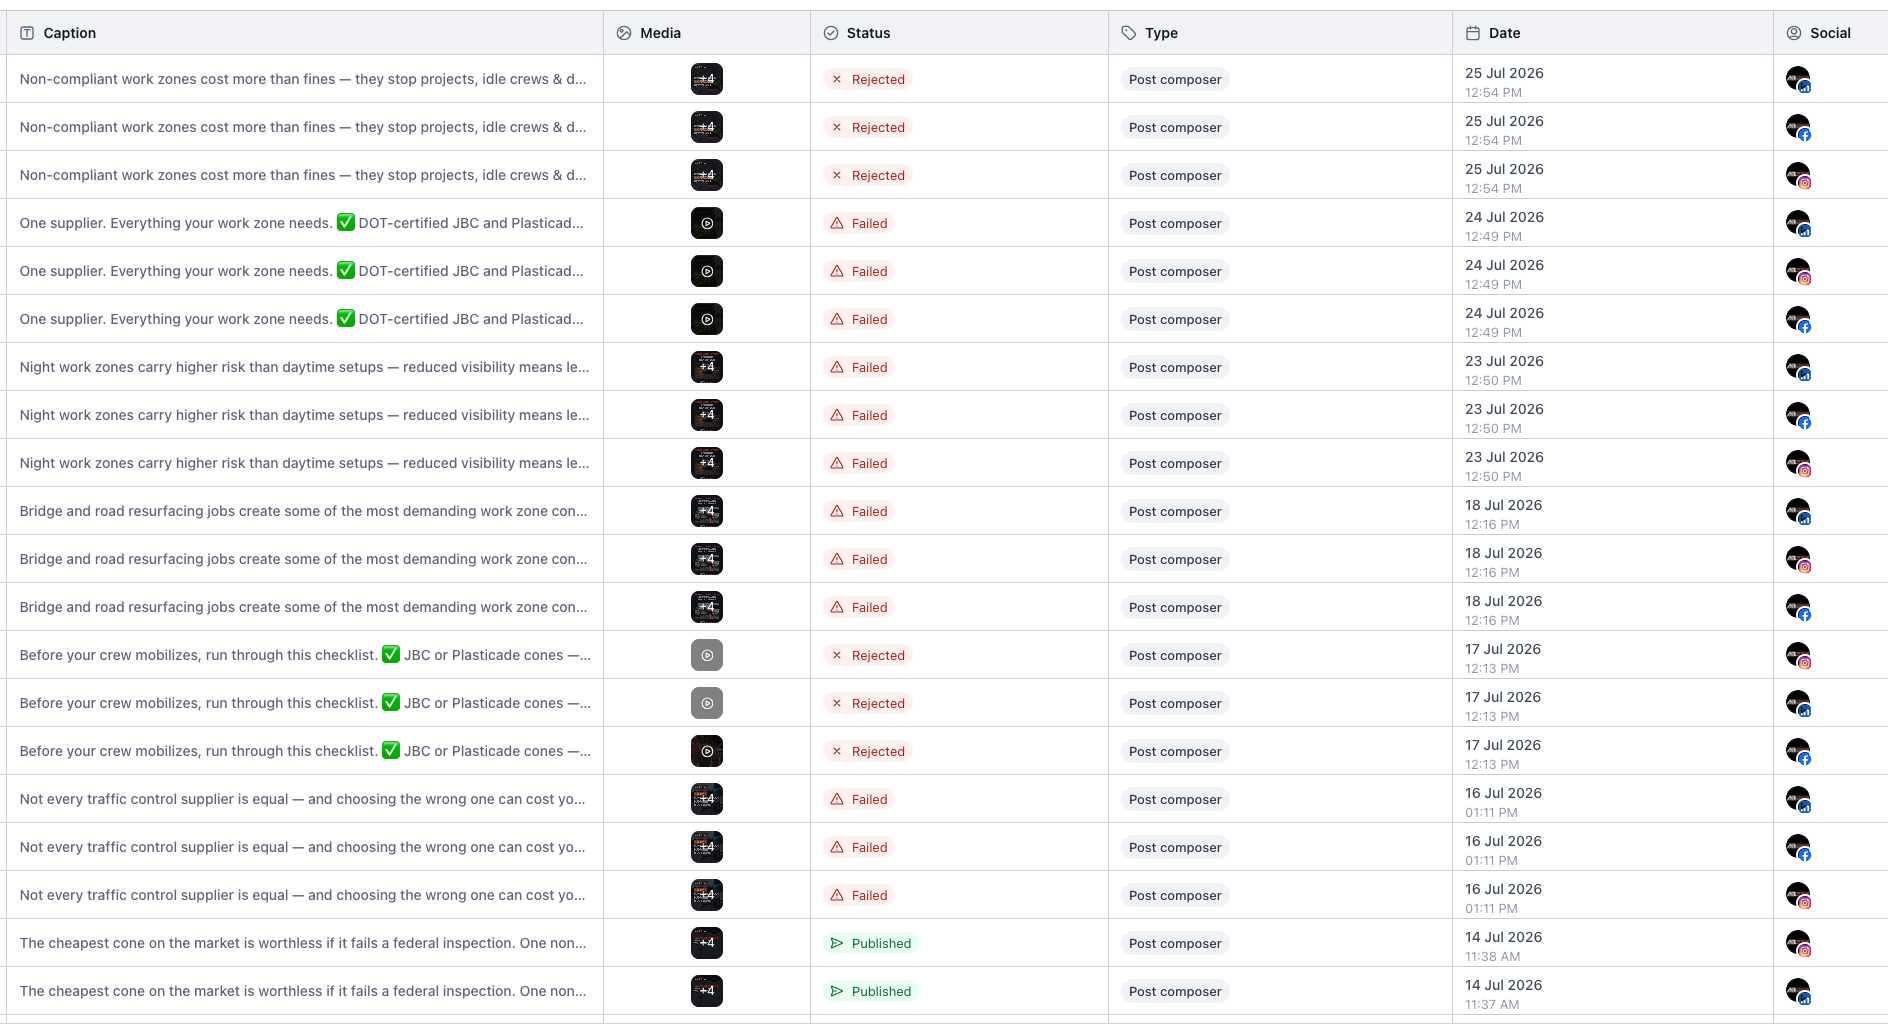Click date '18 Jul 2026' on Instagram row
The width and height of the screenshot is (1888, 1025).
[1503, 553]
